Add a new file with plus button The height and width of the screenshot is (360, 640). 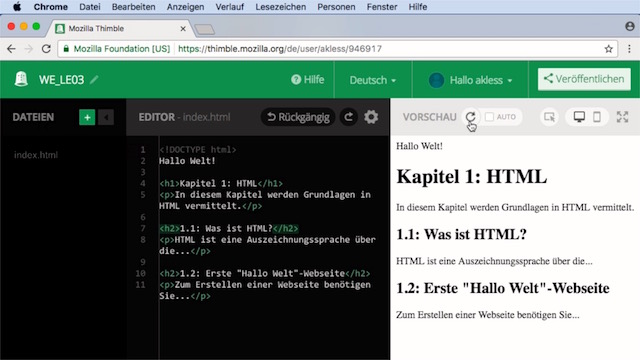(87, 118)
